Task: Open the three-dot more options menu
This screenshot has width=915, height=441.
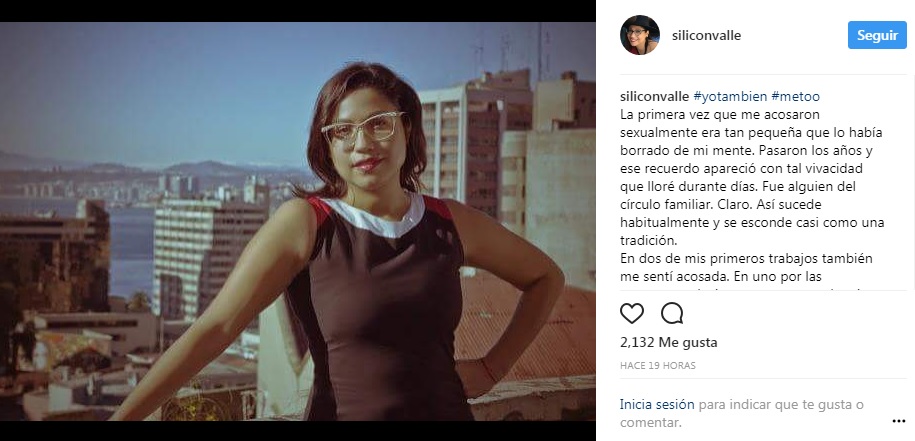Action: point(898,421)
